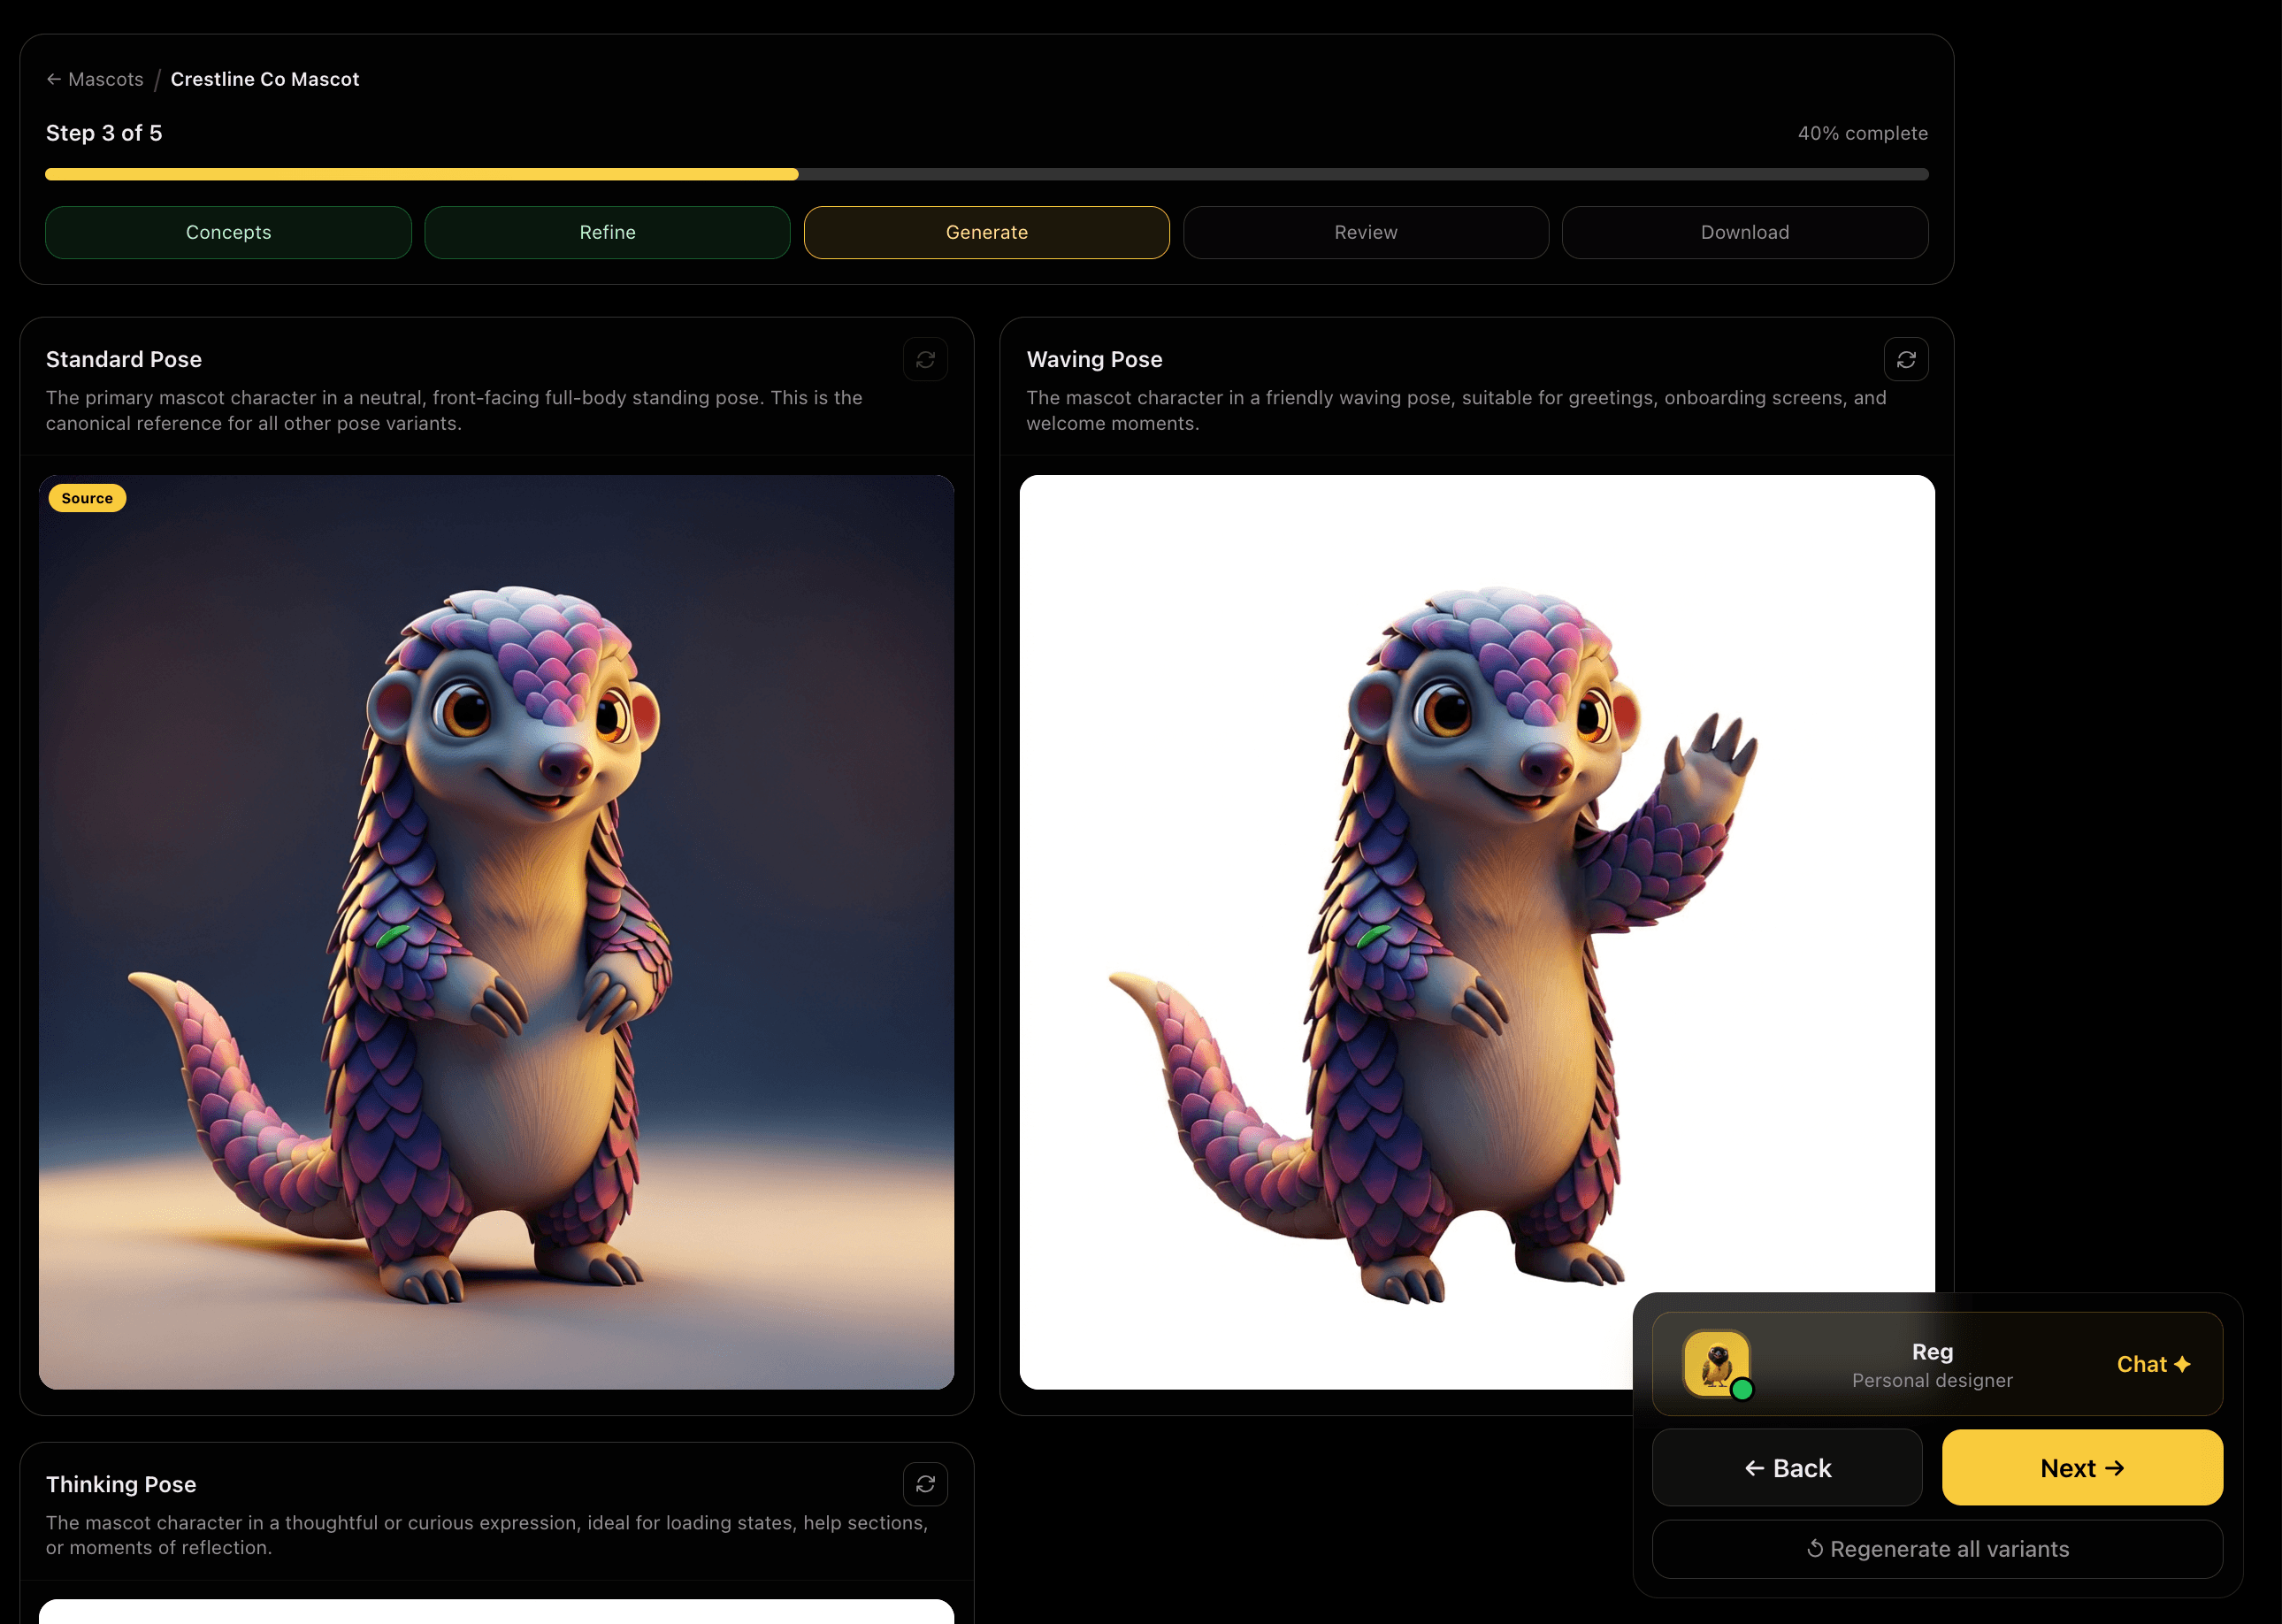Screen dimensions: 2282x1624
Task: Switch to the Review step tab
Action: click(x=1366, y=232)
